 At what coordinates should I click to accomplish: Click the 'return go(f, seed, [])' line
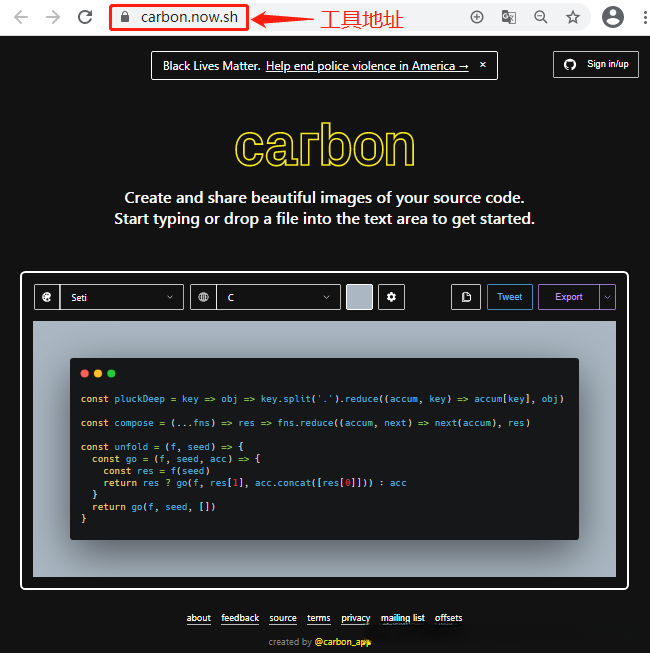[x=154, y=507]
